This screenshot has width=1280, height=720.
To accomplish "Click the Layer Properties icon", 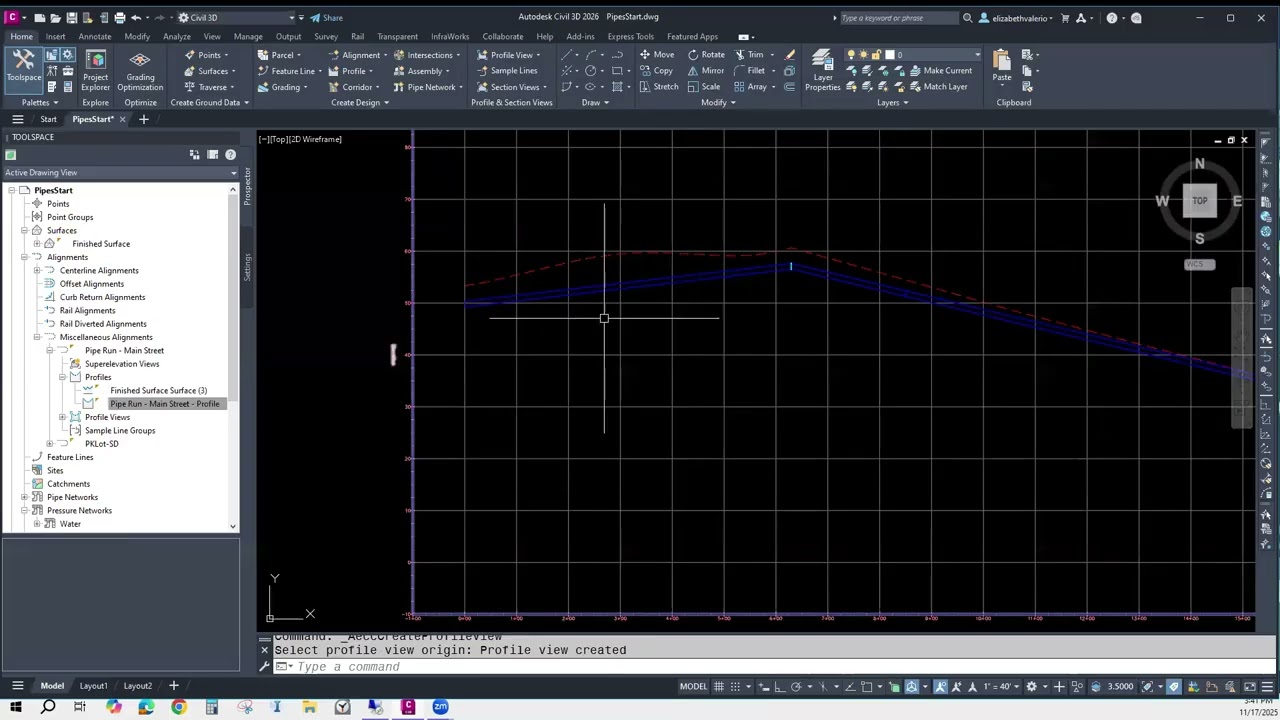I will [822, 70].
